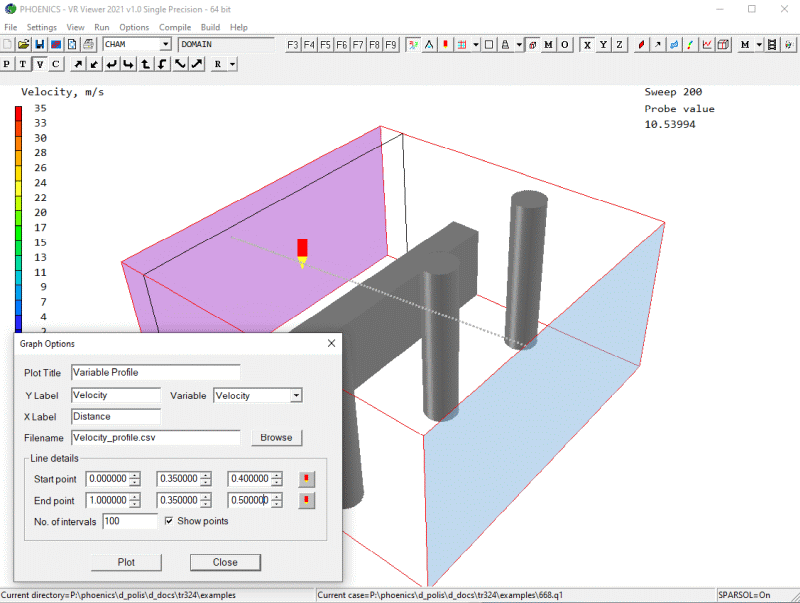Open the R dropdown arrow
Image resolution: width=800 pixels, height=603 pixels.
click(232, 64)
